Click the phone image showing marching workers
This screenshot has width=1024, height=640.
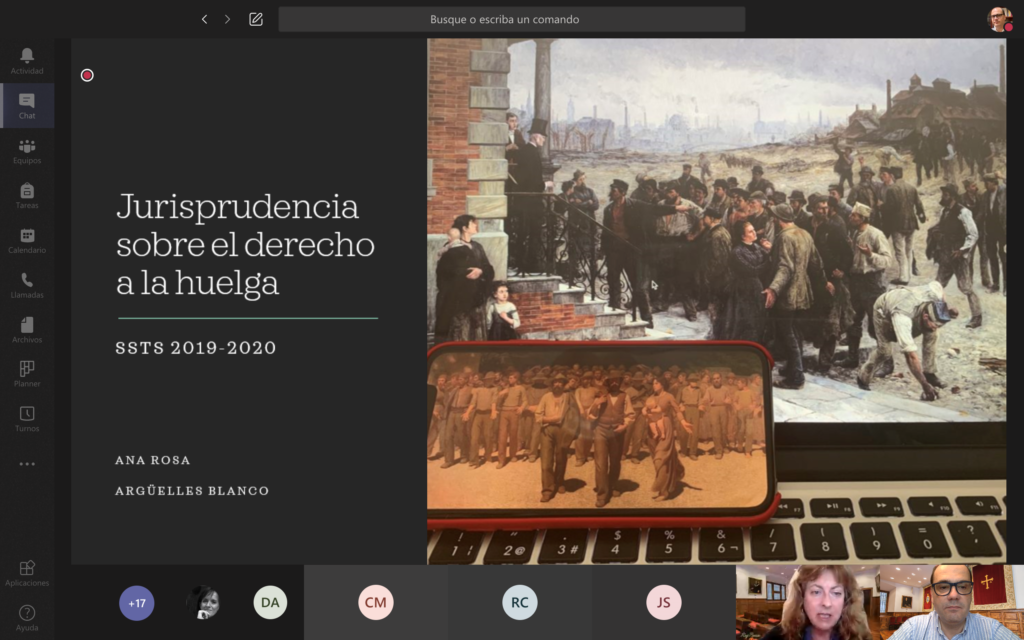[601, 432]
